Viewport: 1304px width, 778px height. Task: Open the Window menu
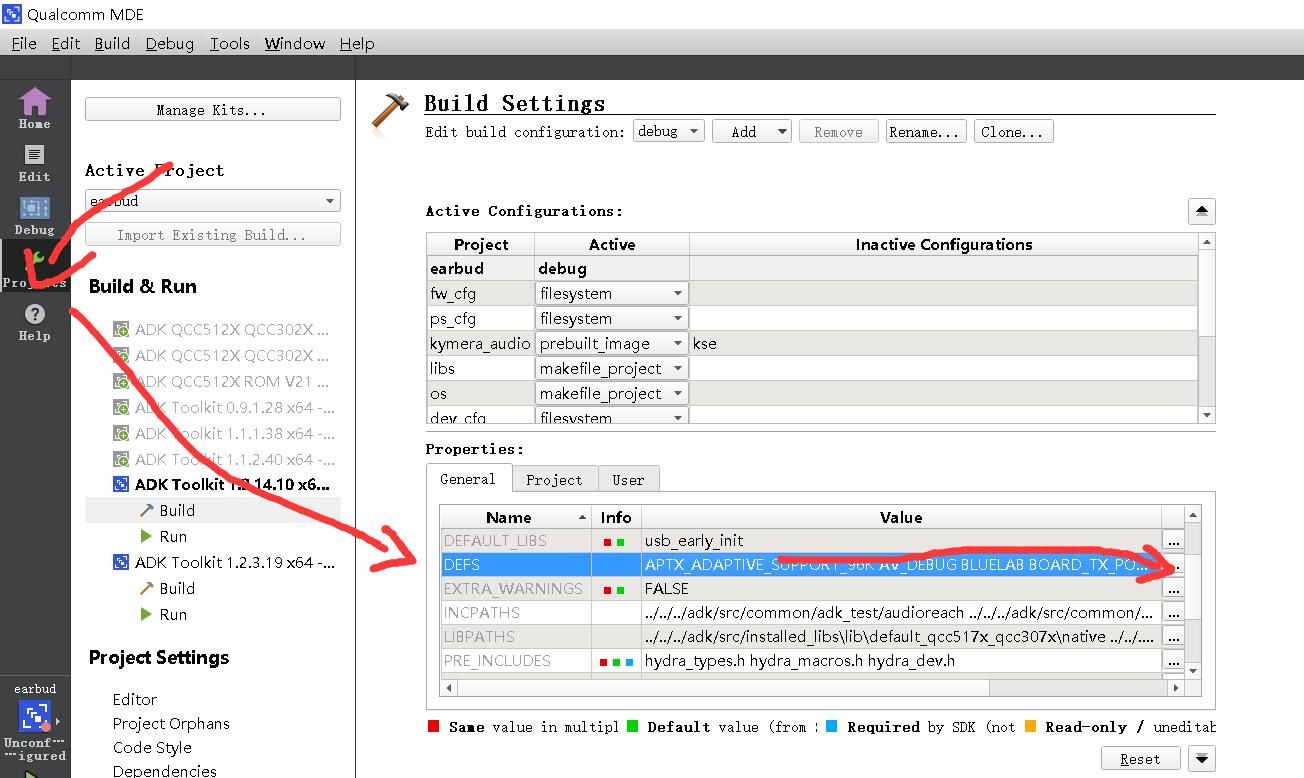pos(295,43)
